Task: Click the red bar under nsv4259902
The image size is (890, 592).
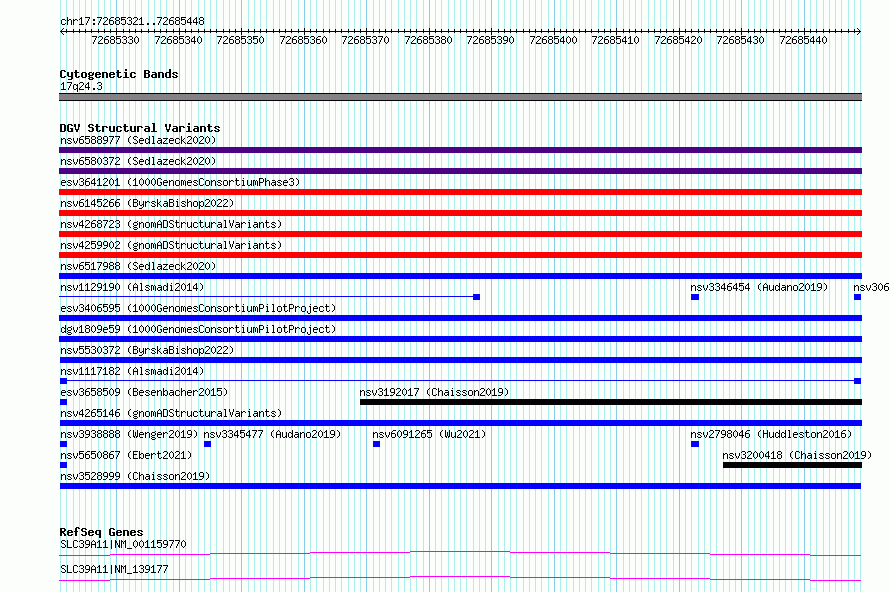Action: 460,255
